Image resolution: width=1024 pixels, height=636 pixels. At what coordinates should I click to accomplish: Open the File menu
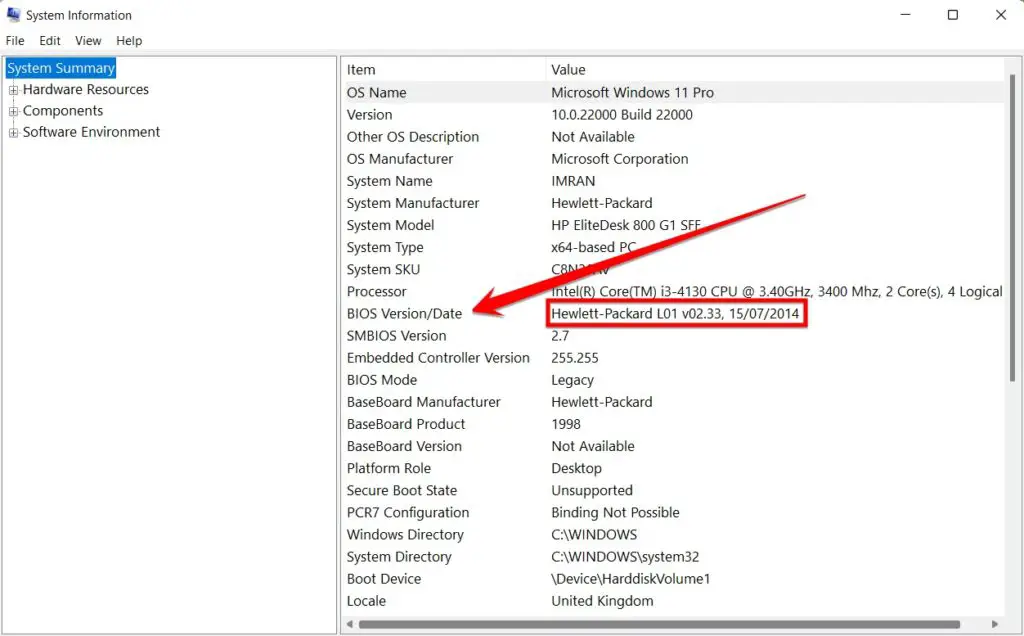pyautogui.click(x=15, y=40)
